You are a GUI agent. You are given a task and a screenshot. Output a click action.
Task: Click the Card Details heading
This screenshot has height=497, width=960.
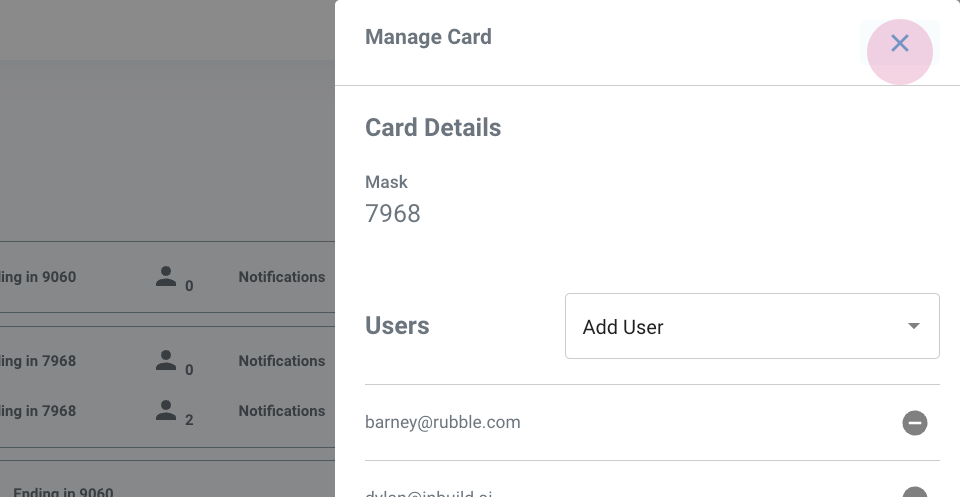433,128
